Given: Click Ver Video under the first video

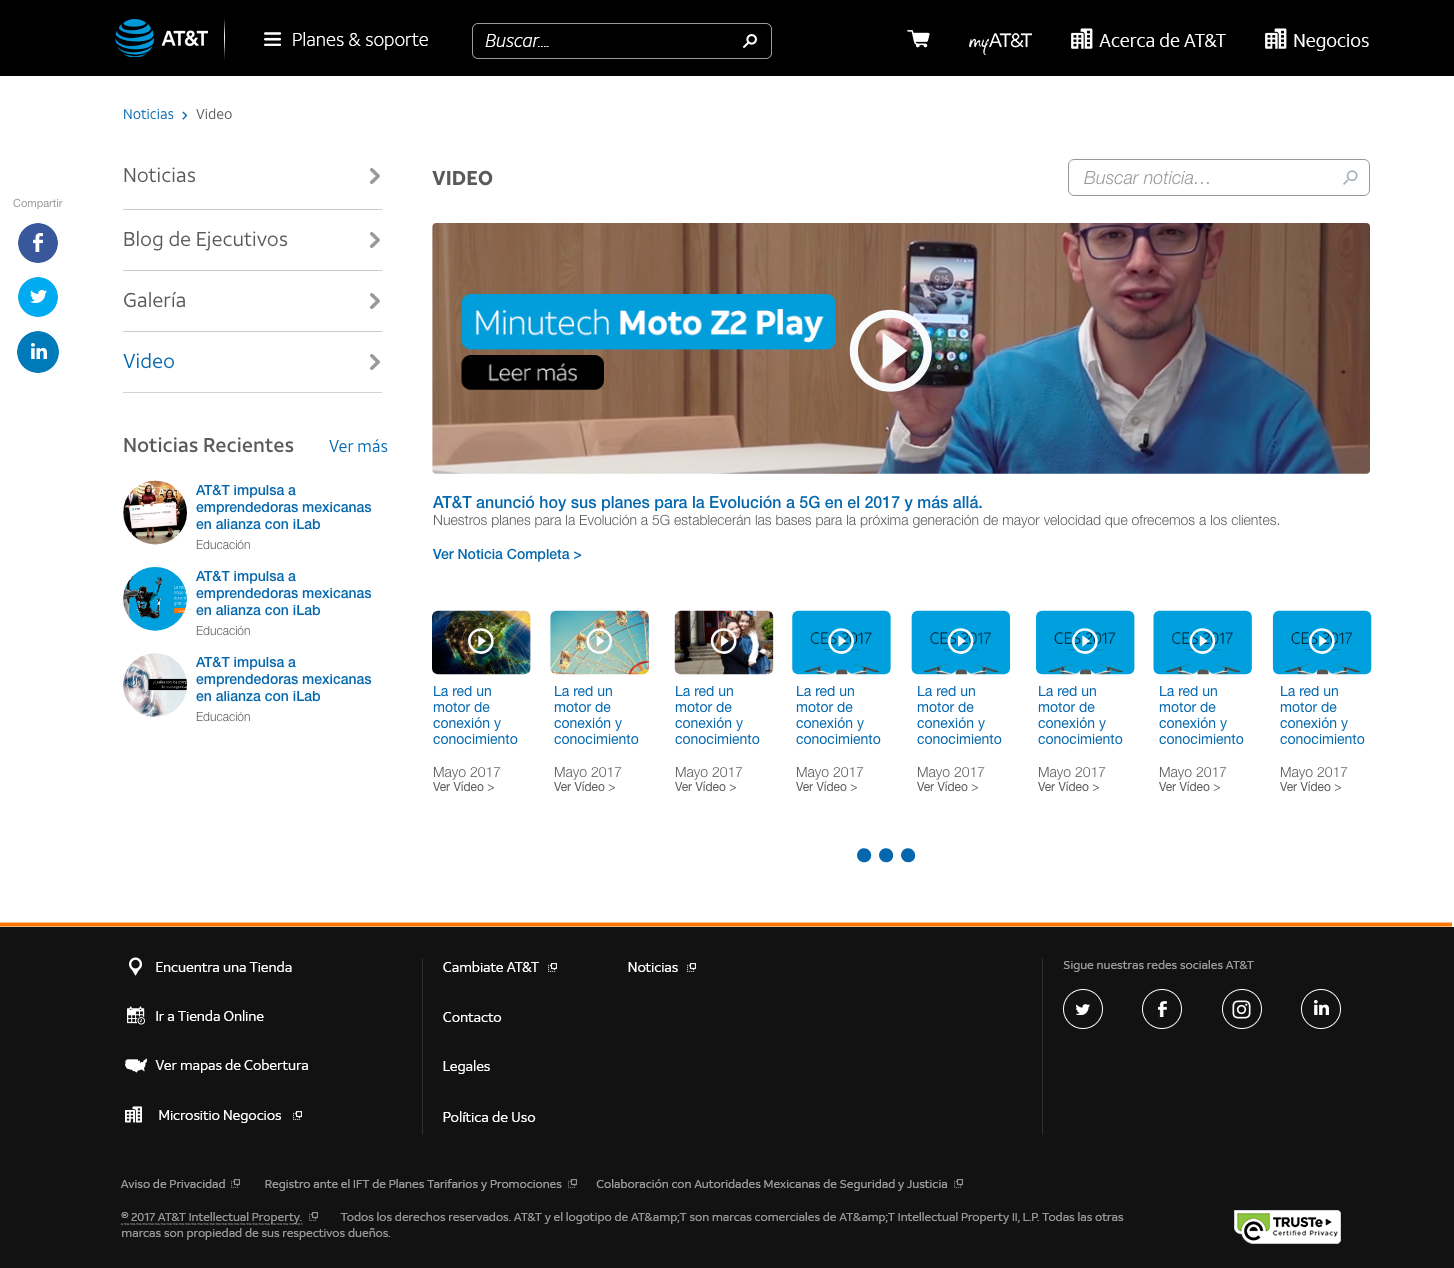Looking at the screenshot, I should [x=463, y=787].
